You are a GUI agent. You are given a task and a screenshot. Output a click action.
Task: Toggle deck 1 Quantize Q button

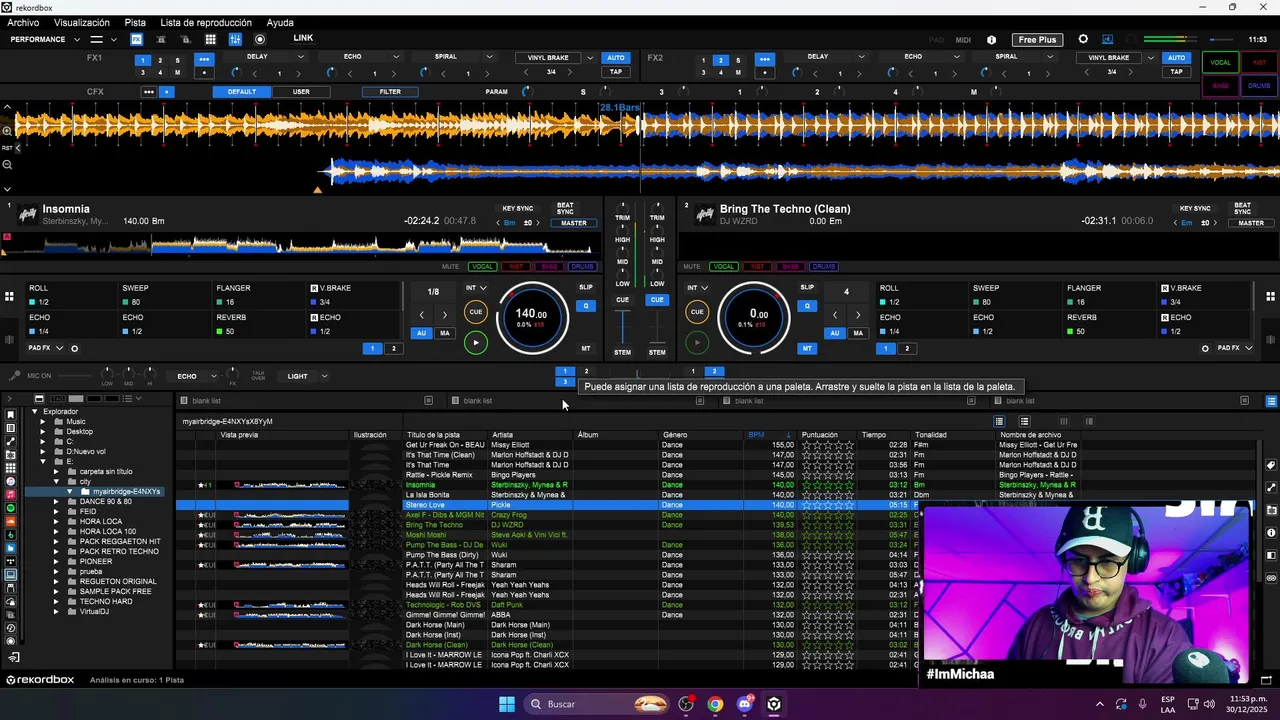click(586, 306)
